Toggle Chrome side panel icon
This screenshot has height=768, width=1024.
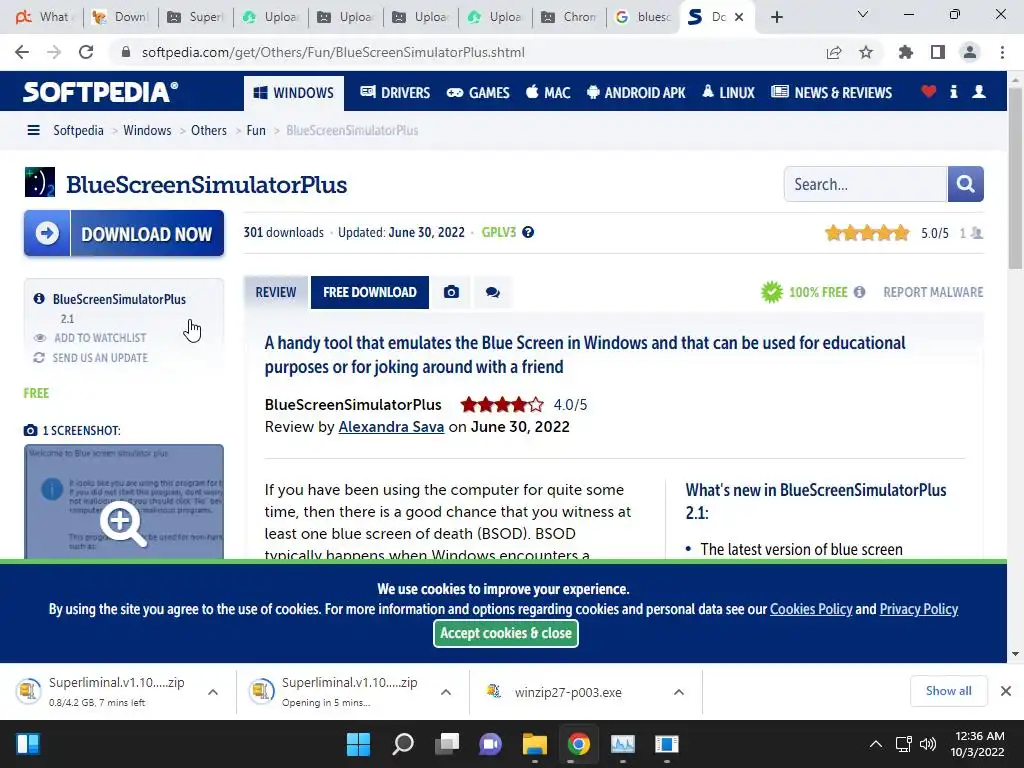[938, 52]
